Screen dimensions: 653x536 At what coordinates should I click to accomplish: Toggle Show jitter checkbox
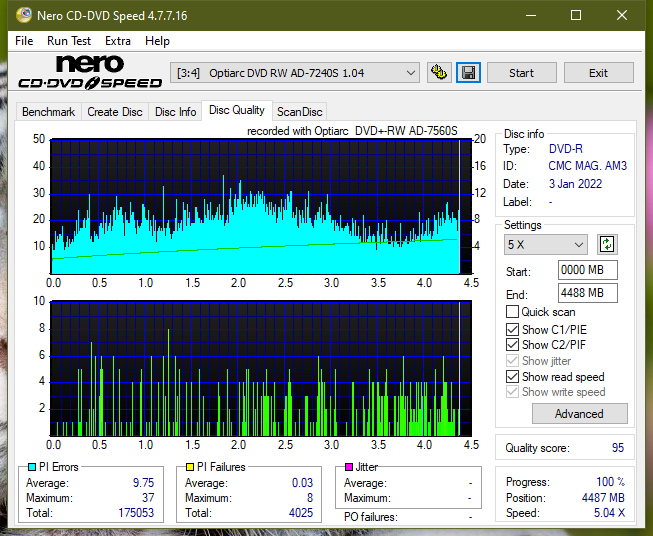512,361
